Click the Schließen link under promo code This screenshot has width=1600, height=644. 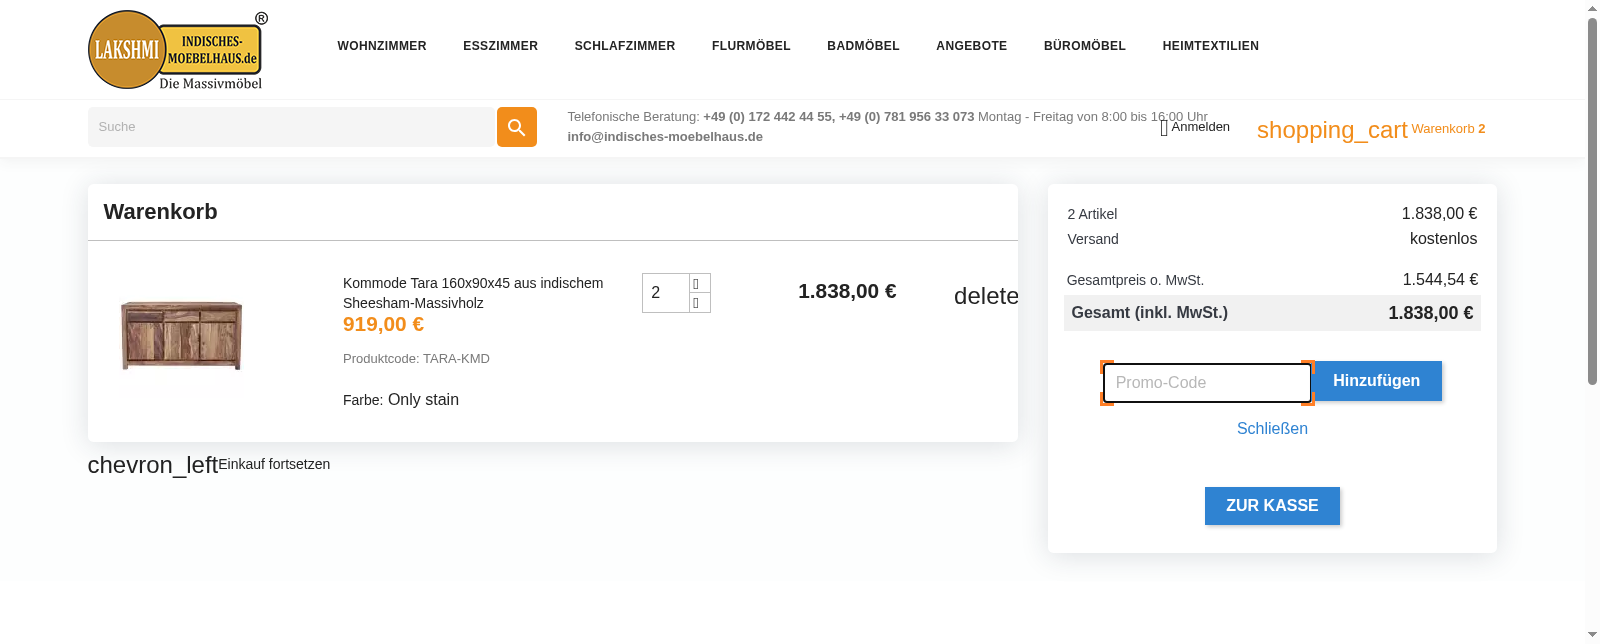coord(1272,429)
